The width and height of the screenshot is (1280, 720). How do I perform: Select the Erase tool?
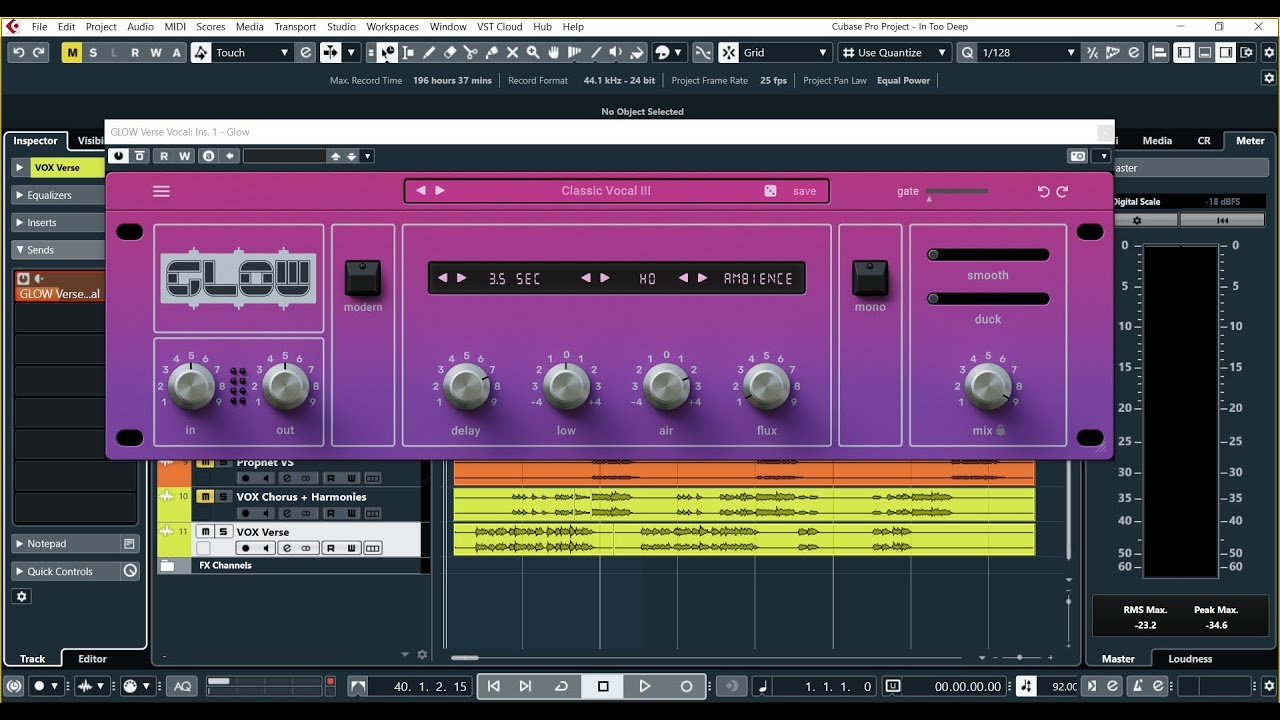click(450, 52)
